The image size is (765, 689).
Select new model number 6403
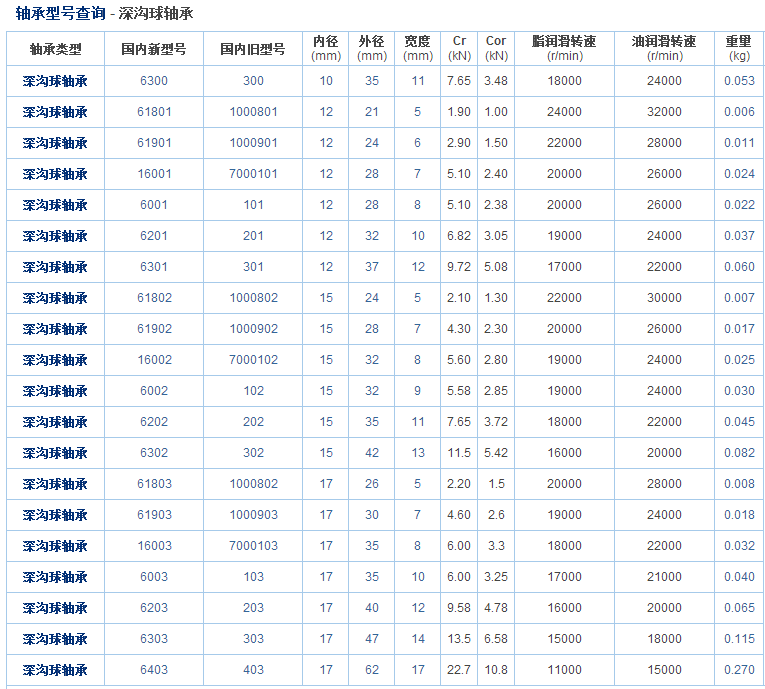(154, 669)
